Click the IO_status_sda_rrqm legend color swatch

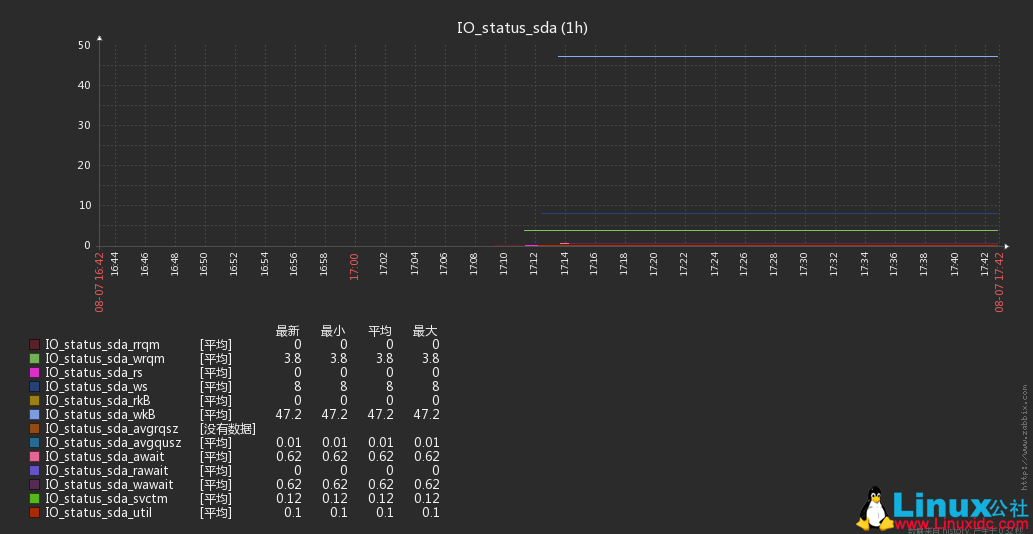(34, 344)
